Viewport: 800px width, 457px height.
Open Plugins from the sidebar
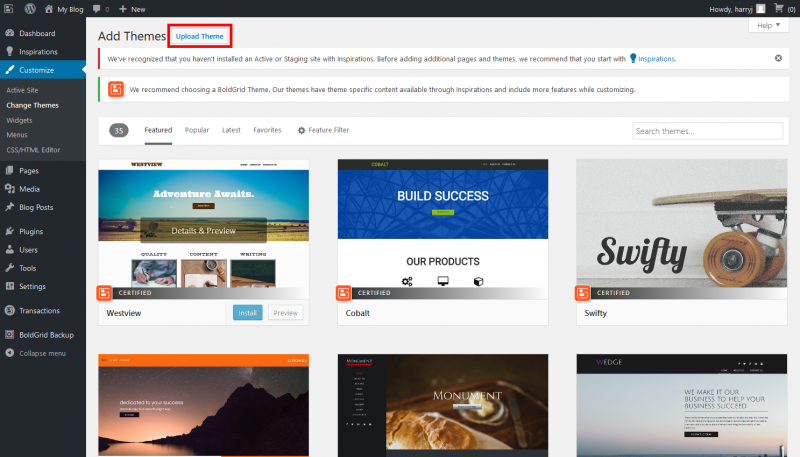[30, 231]
